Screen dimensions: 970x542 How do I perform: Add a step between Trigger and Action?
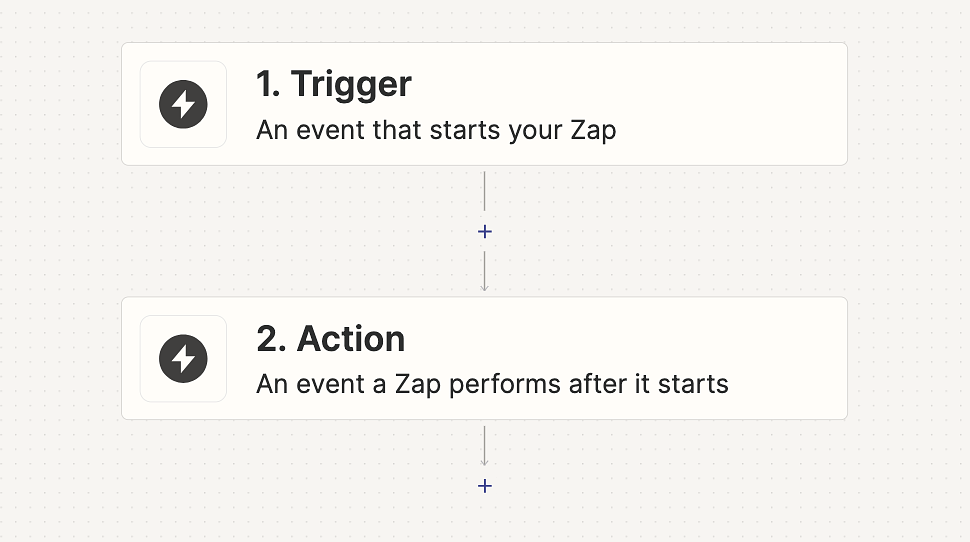[485, 232]
